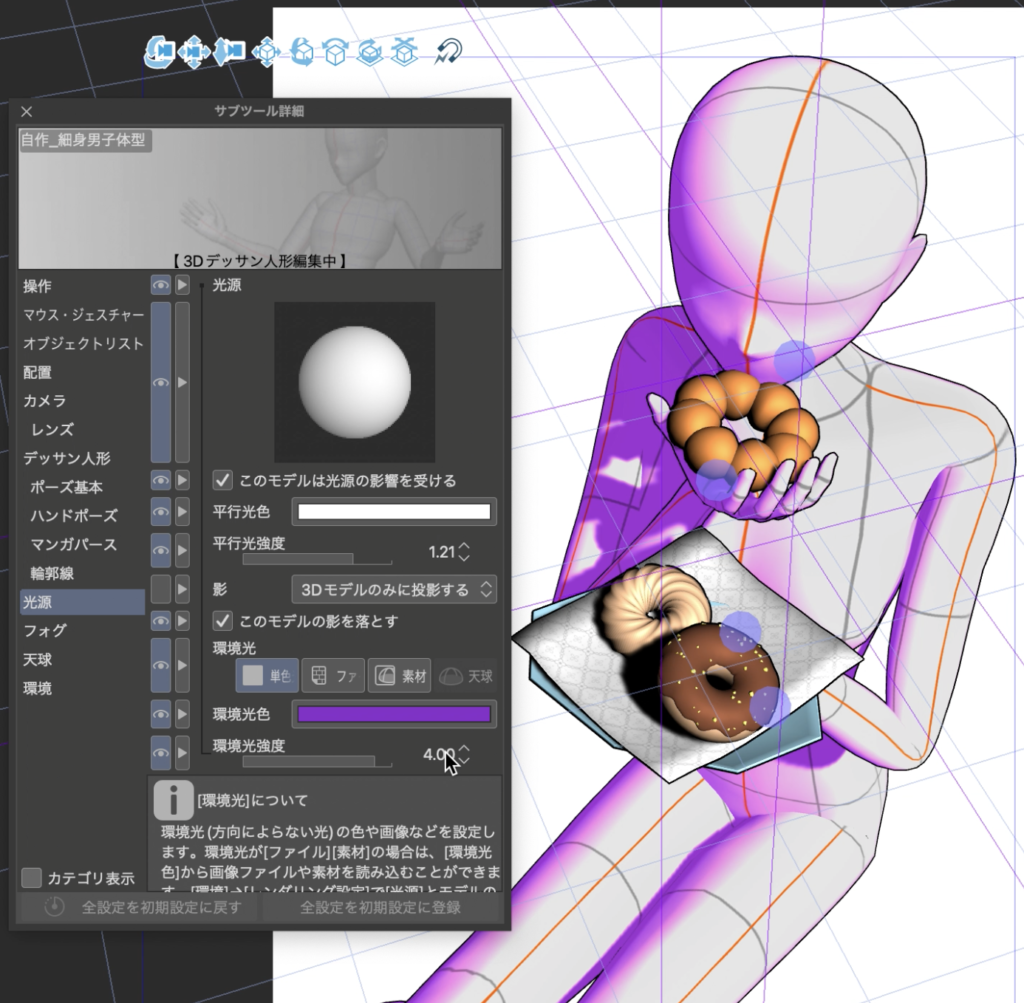The image size is (1024, 1003).
Task: Click the purple 環境光色 color swatch
Action: pos(393,714)
